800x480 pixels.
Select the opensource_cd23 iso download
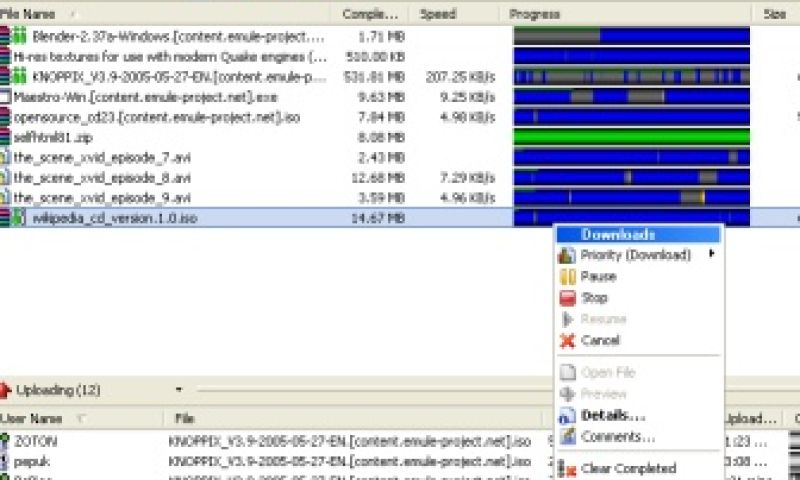coord(157,117)
